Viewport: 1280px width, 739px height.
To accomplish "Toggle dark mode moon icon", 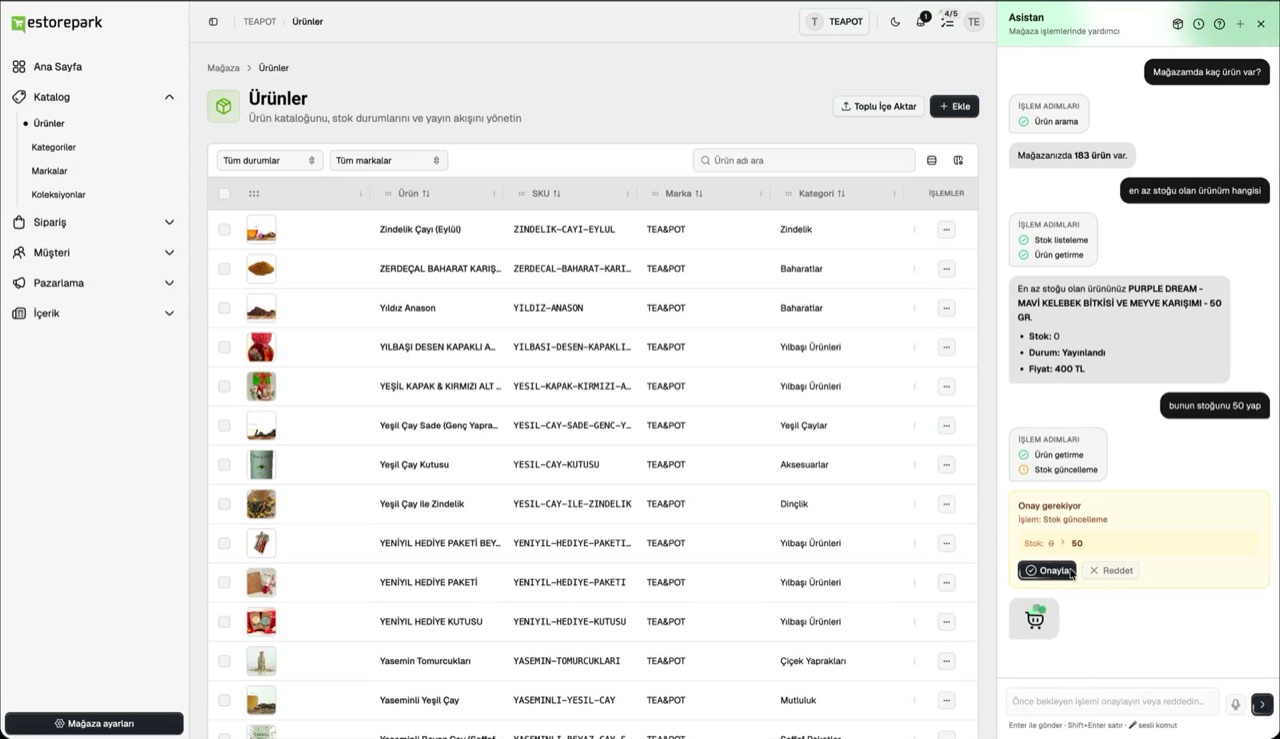I will click(895, 22).
